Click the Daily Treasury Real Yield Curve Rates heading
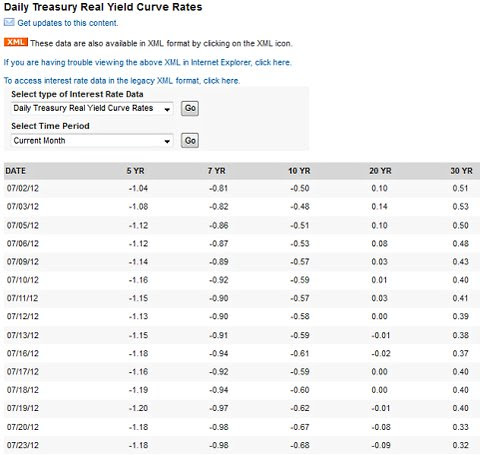Image resolution: width=480 pixels, height=455 pixels. [103, 7]
